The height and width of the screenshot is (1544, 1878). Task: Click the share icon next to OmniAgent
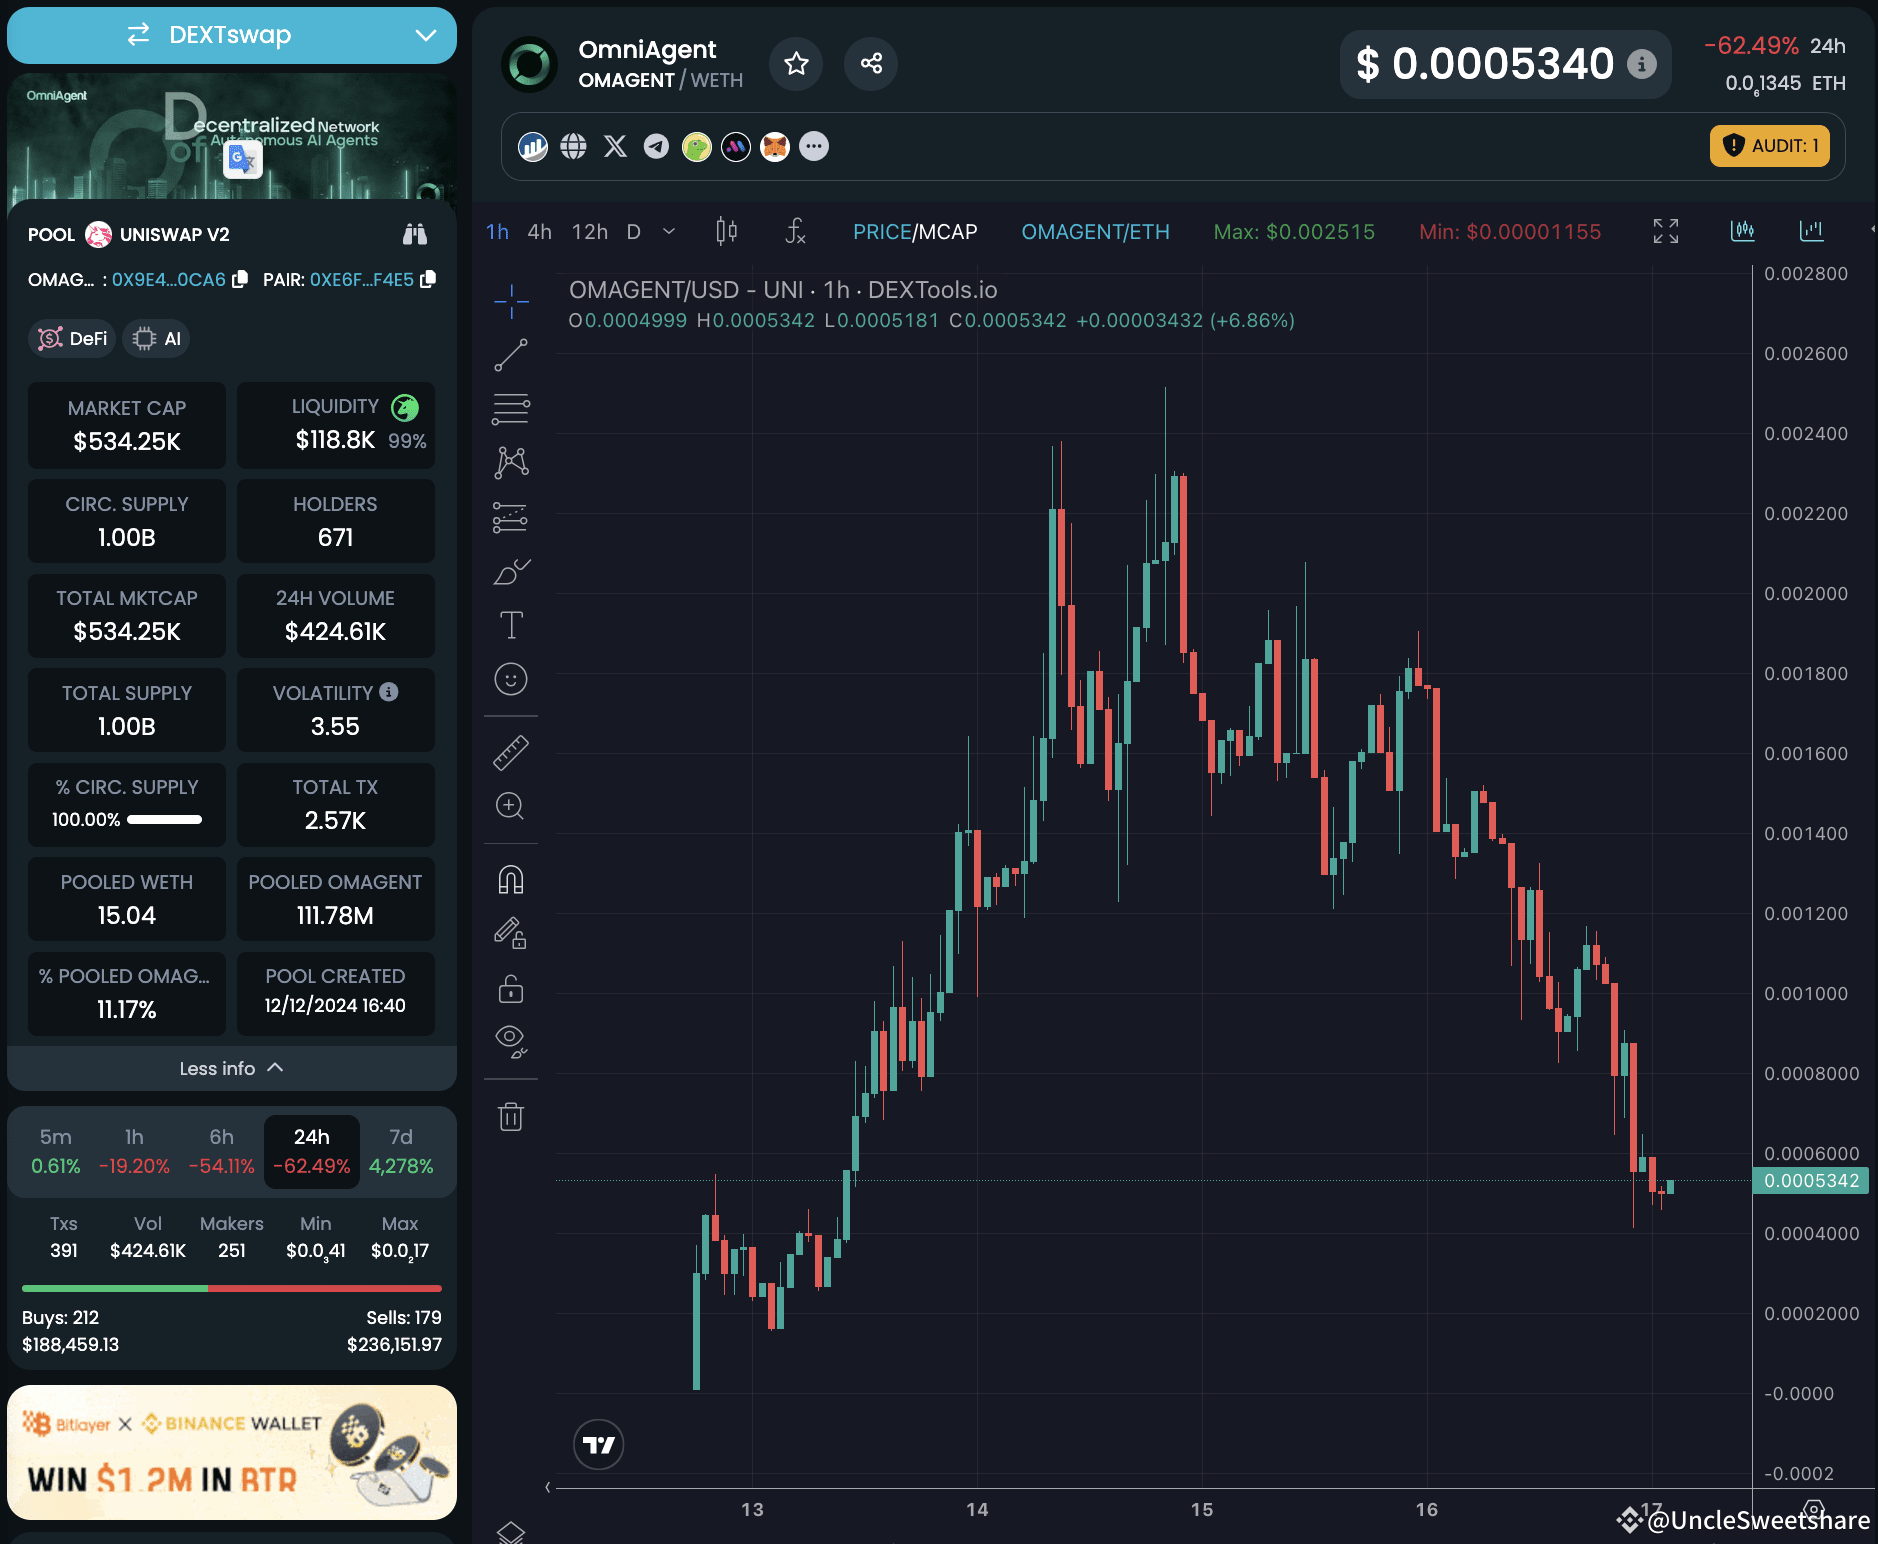coord(871,64)
